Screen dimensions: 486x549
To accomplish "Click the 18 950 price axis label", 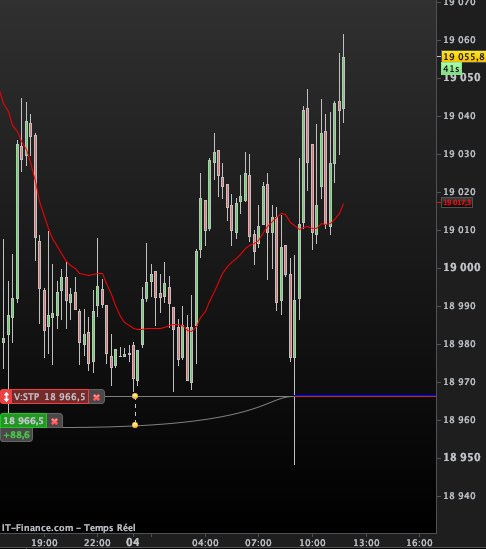I will [x=461, y=458].
